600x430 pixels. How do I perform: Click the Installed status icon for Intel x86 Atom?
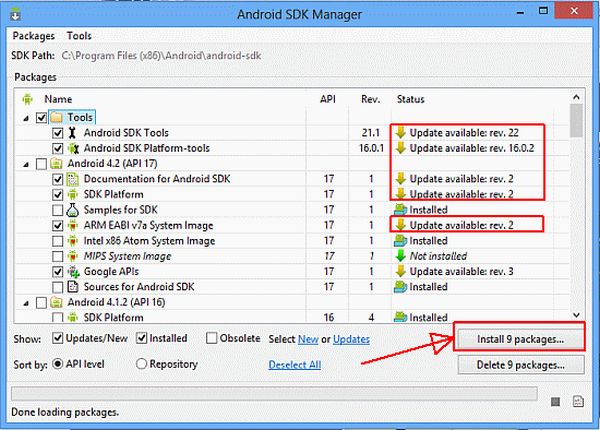coord(400,240)
